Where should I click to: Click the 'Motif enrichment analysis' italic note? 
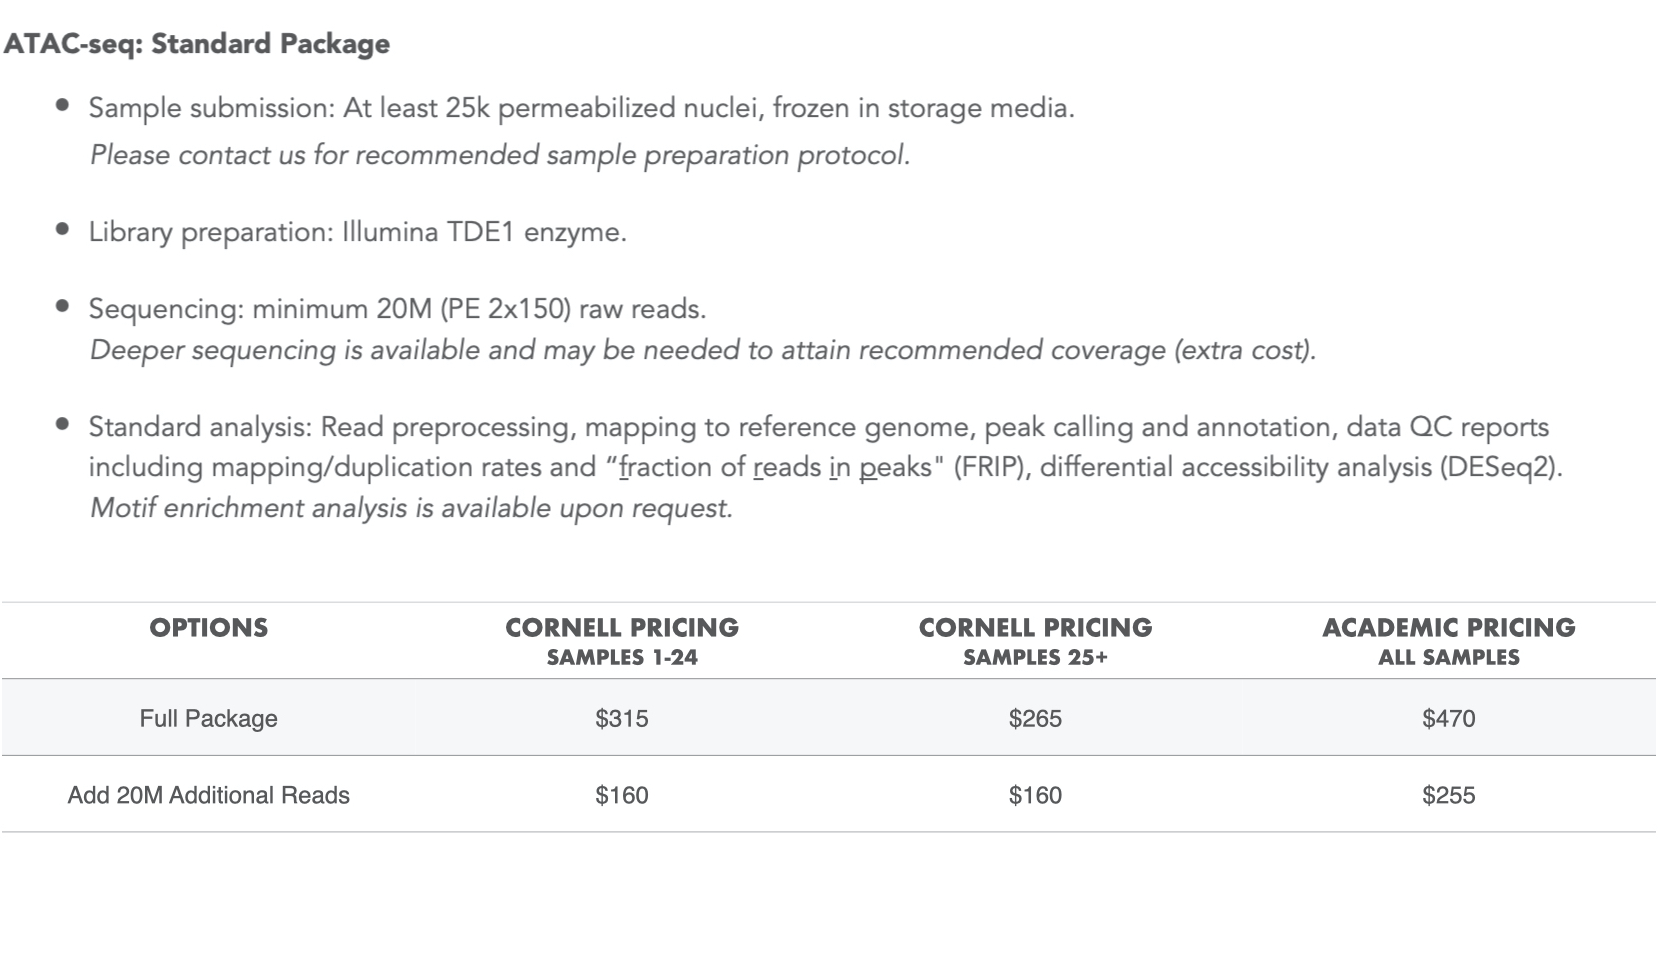pyautogui.click(x=411, y=508)
